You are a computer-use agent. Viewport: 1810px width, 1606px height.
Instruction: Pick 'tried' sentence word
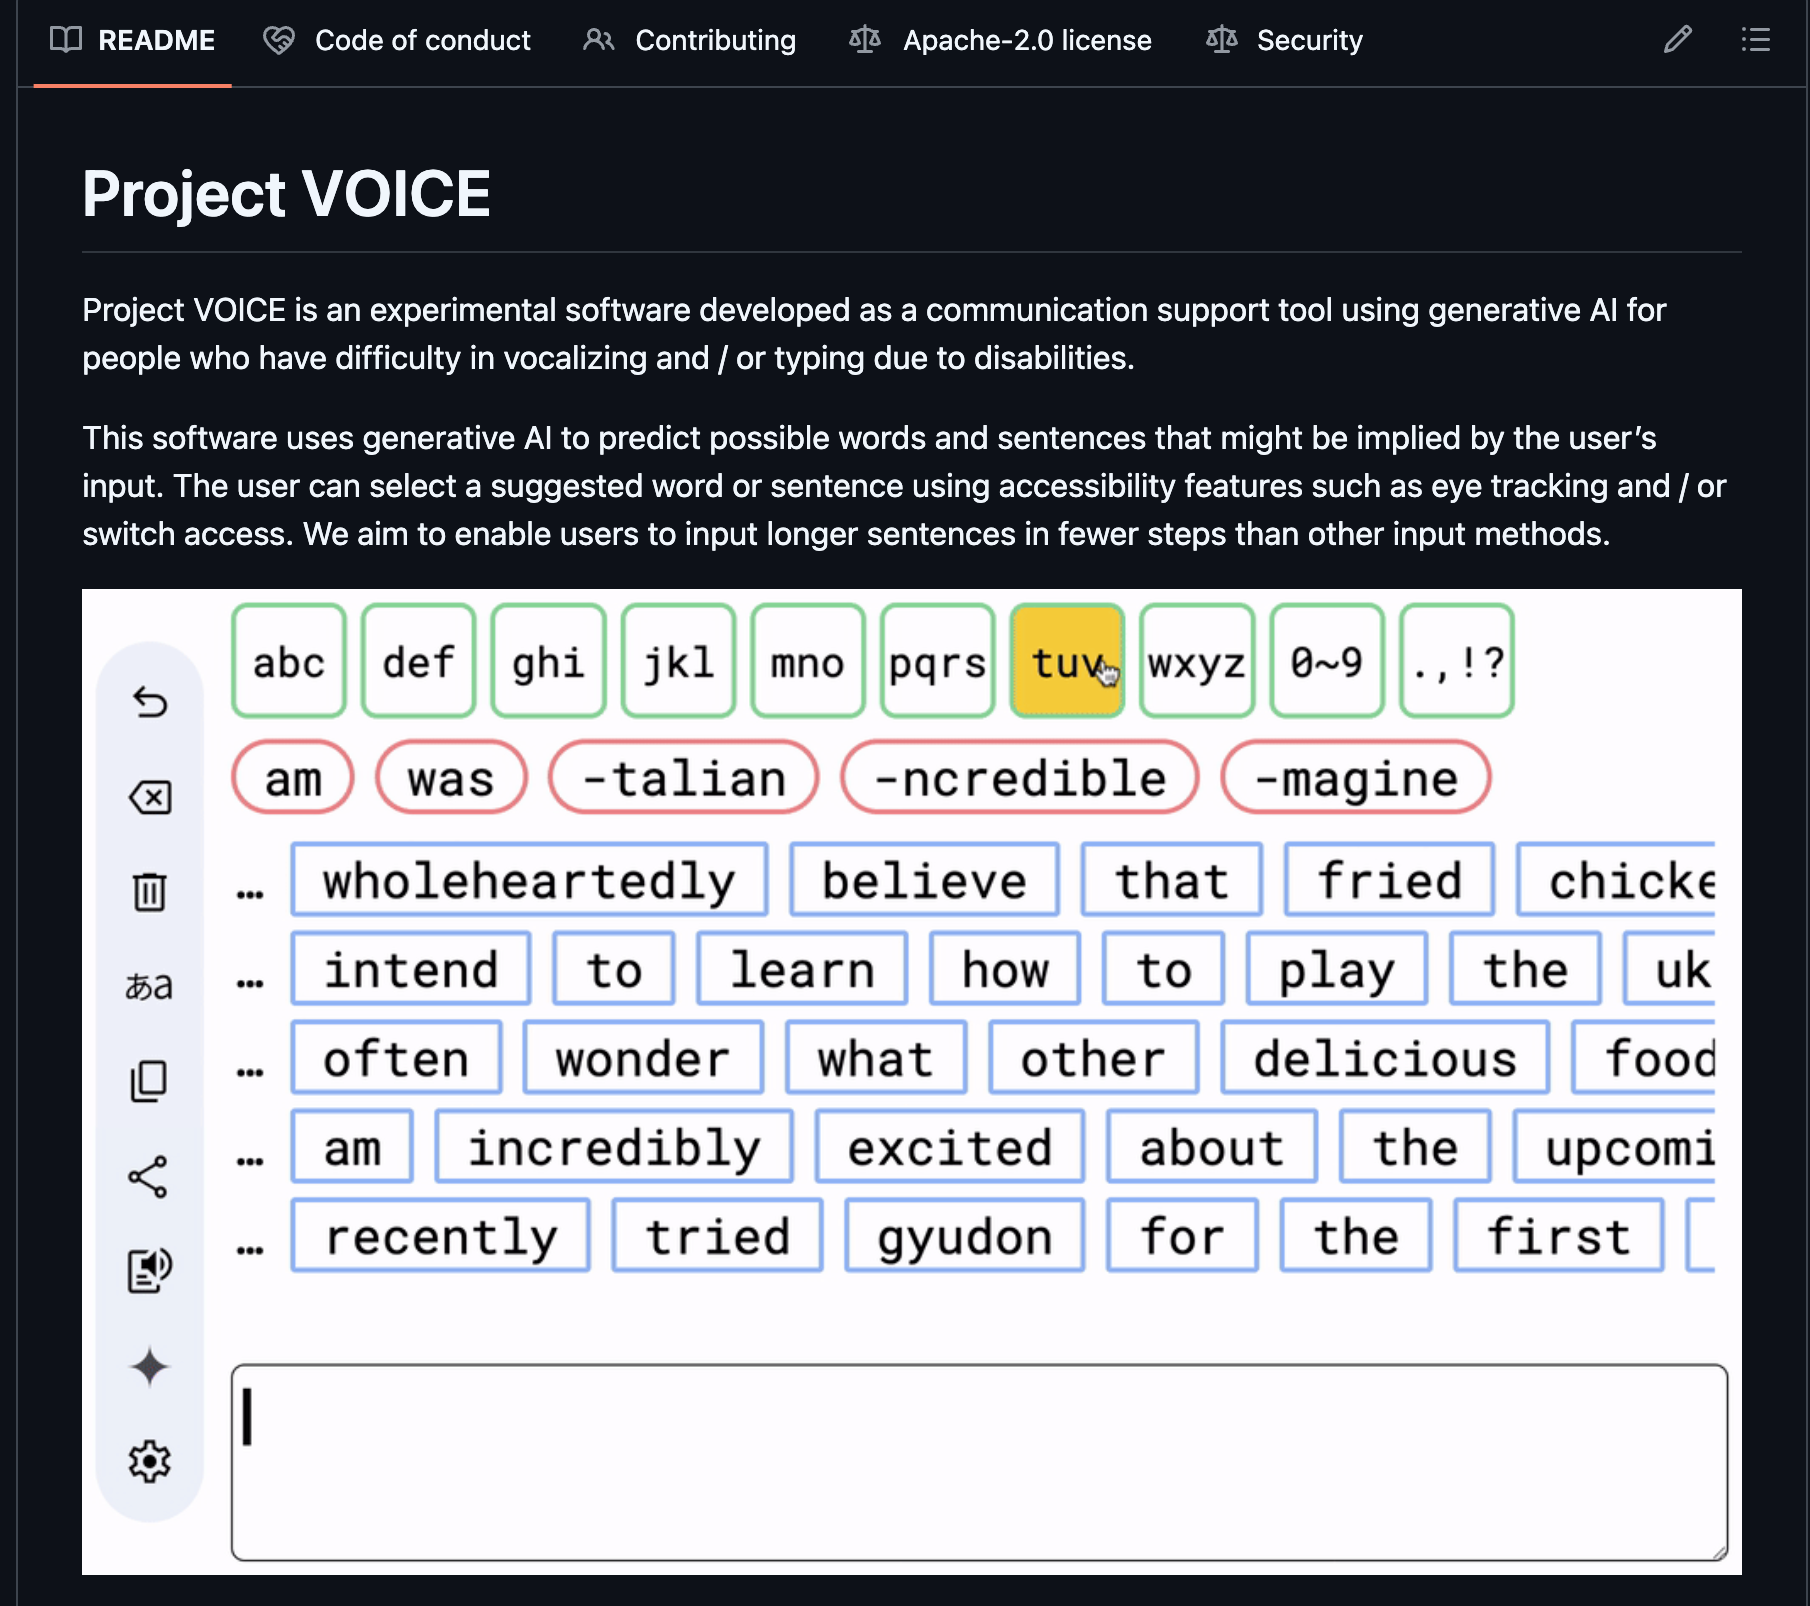tap(717, 1236)
